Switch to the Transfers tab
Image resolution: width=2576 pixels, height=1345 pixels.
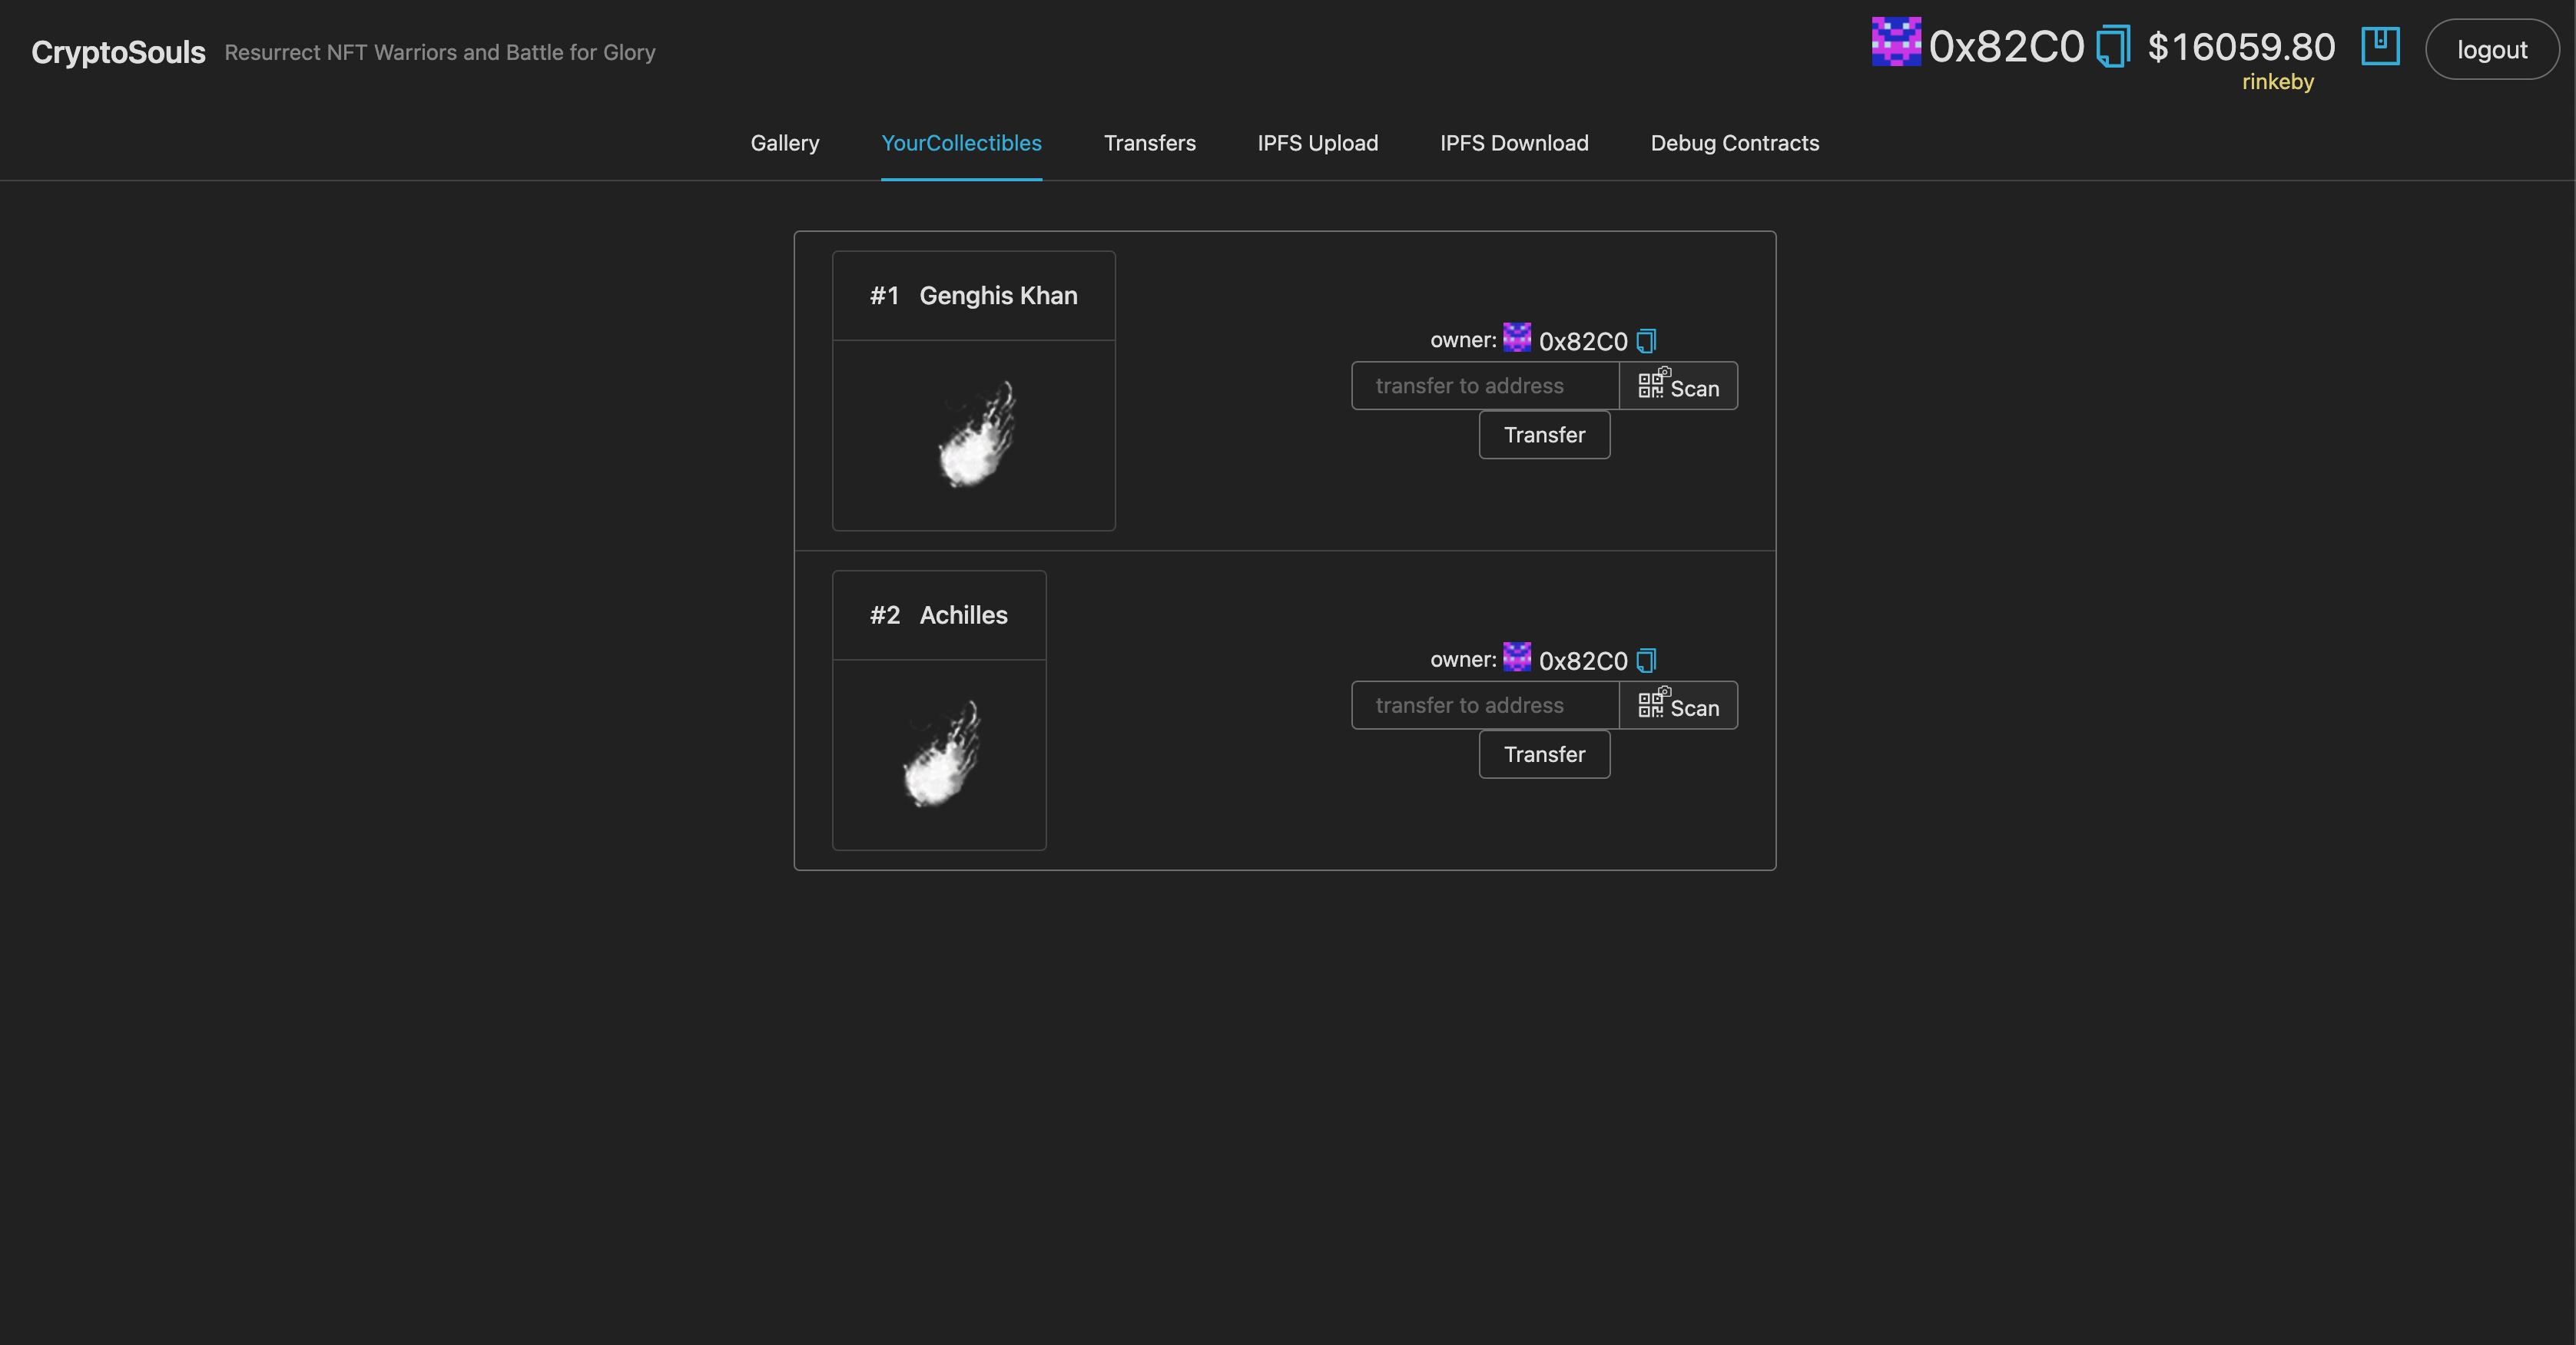coord(1150,143)
